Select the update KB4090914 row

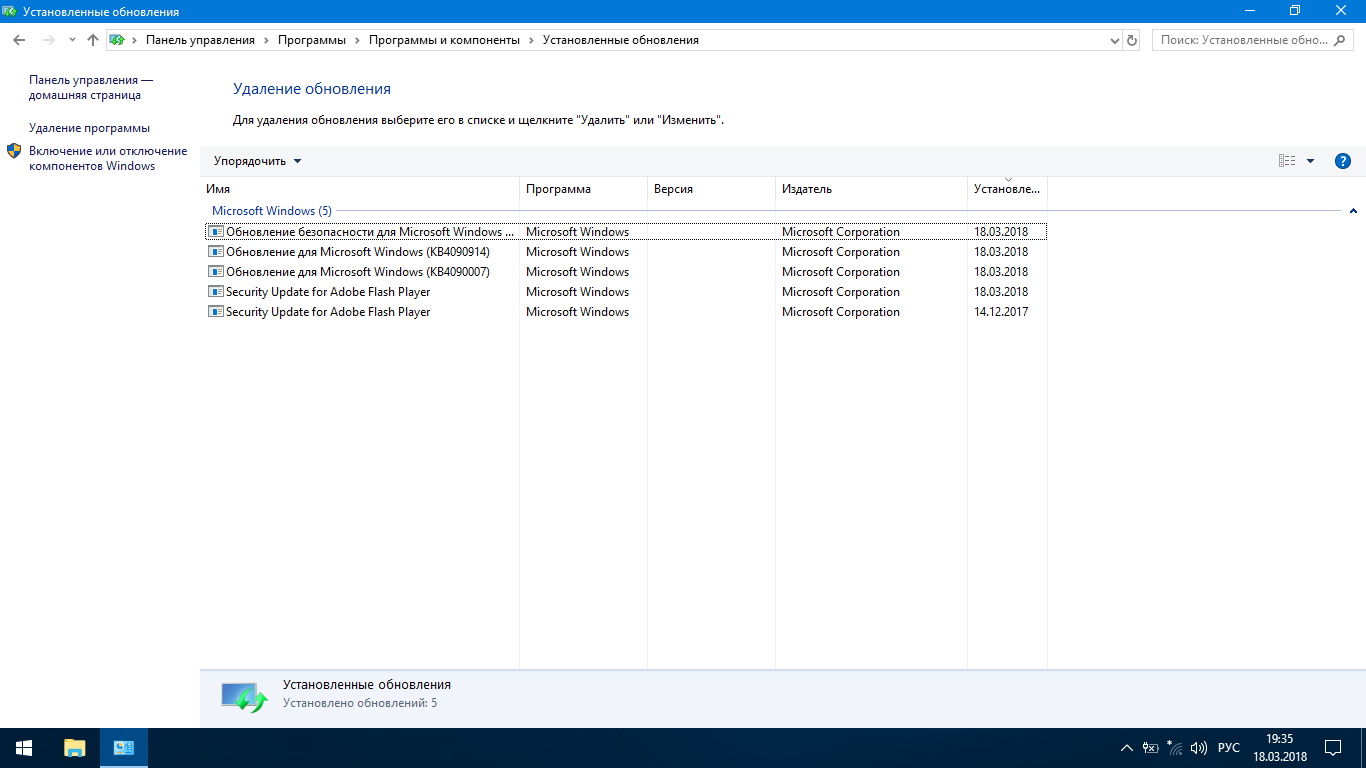click(x=626, y=252)
